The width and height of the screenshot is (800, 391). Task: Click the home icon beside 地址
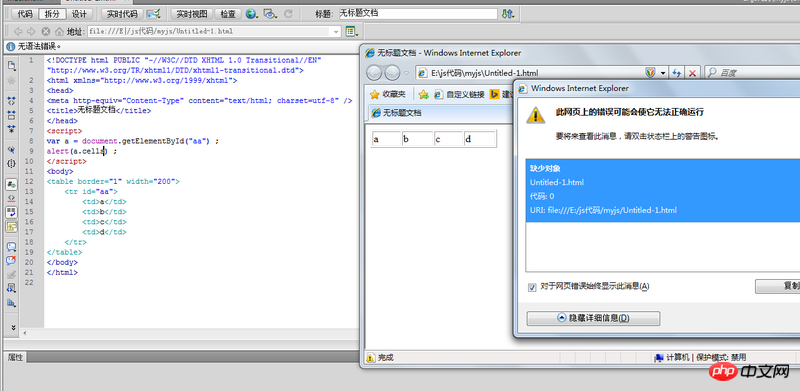pyautogui.click(x=59, y=31)
